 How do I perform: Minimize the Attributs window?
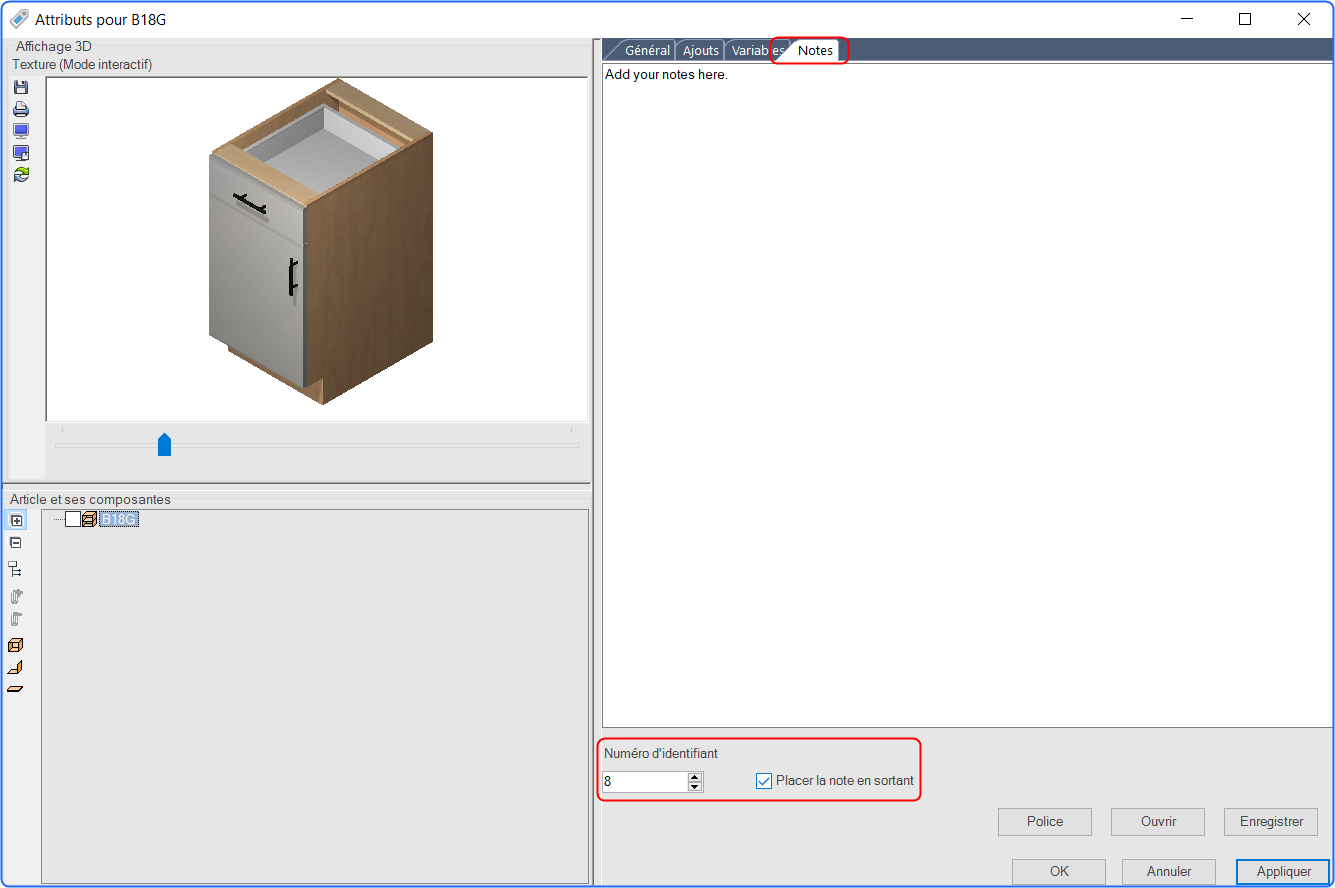tap(1187, 19)
